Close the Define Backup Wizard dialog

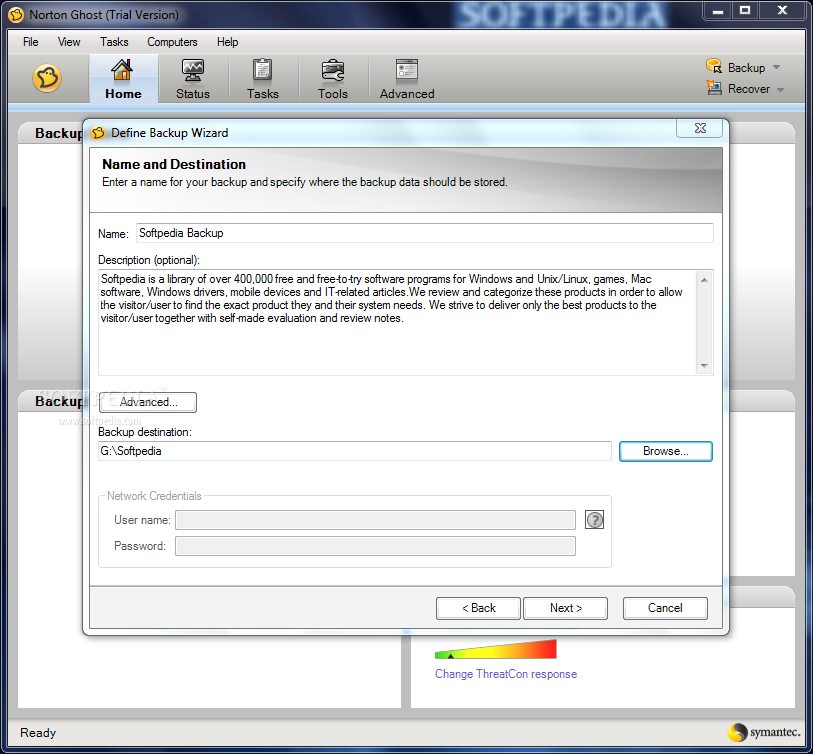tap(699, 128)
